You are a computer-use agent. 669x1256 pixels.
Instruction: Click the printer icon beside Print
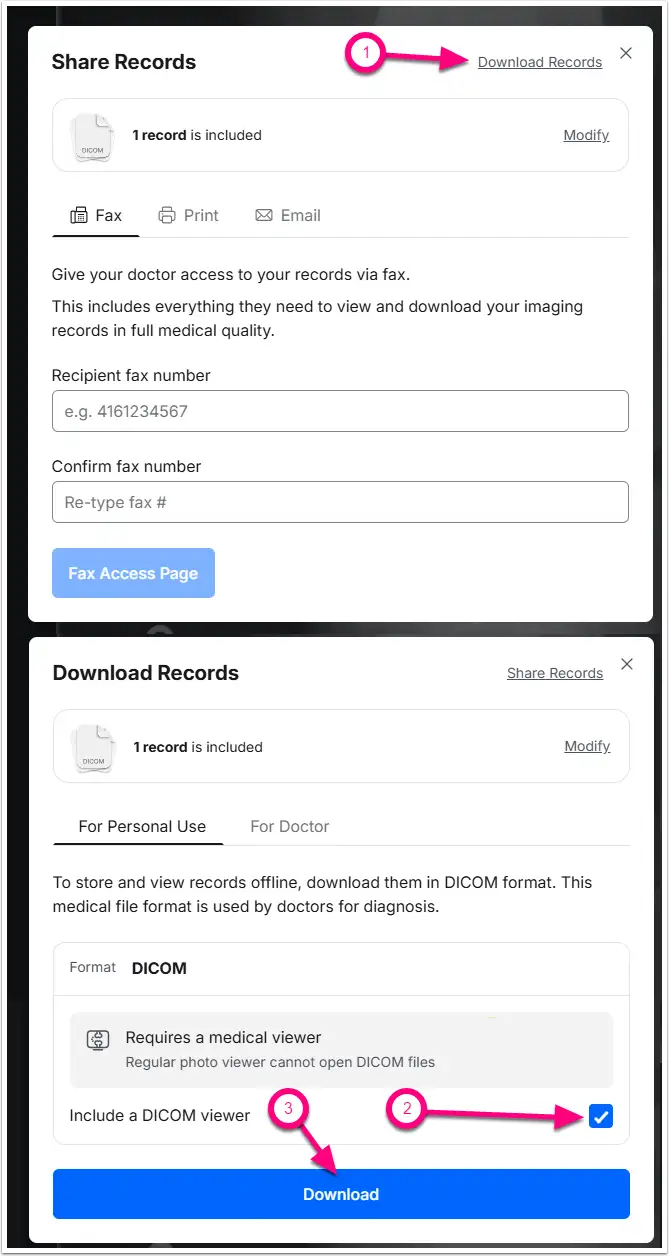click(x=166, y=215)
